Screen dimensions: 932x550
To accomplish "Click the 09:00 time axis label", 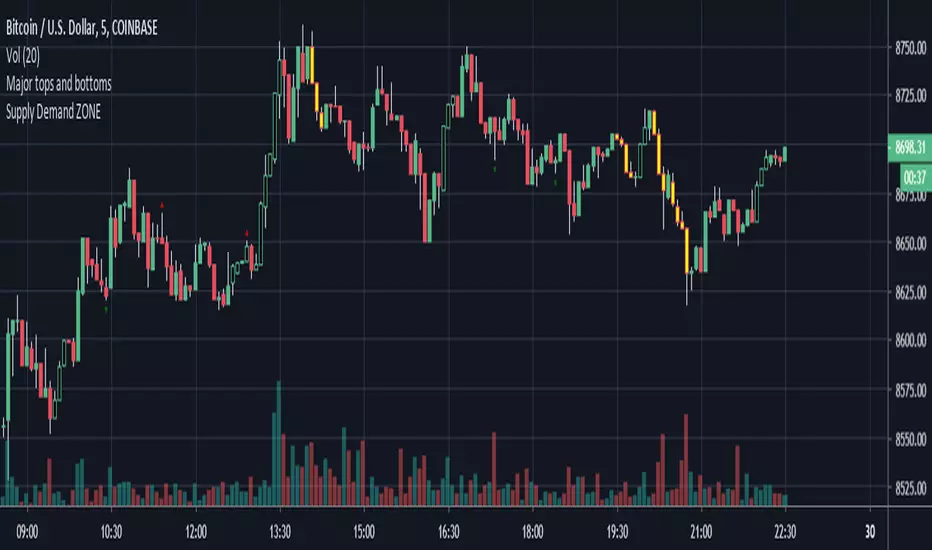I will (x=27, y=532).
